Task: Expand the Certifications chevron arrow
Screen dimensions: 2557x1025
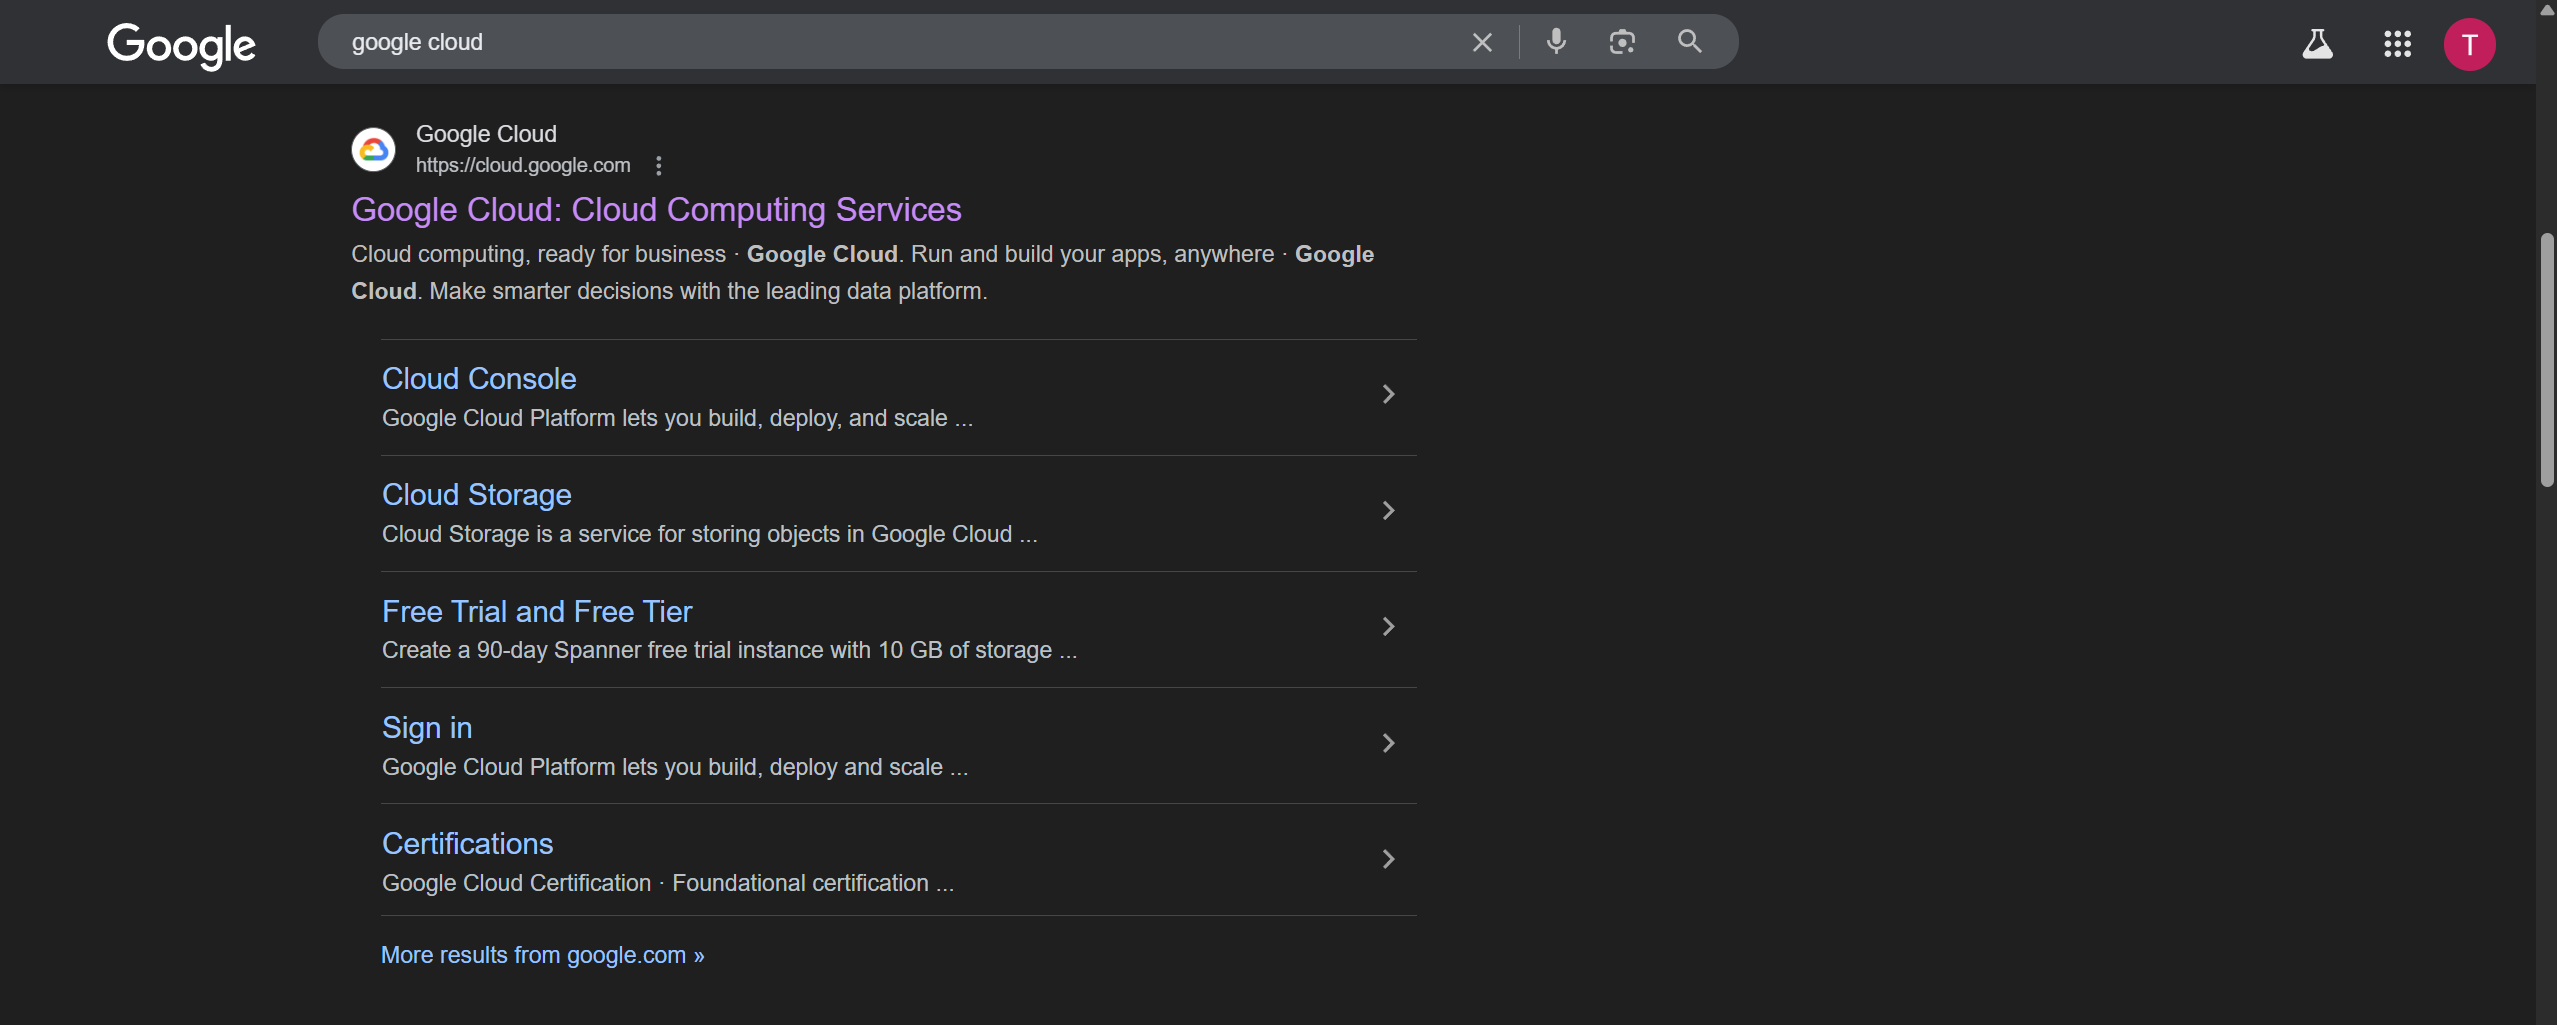Action: 1388,859
